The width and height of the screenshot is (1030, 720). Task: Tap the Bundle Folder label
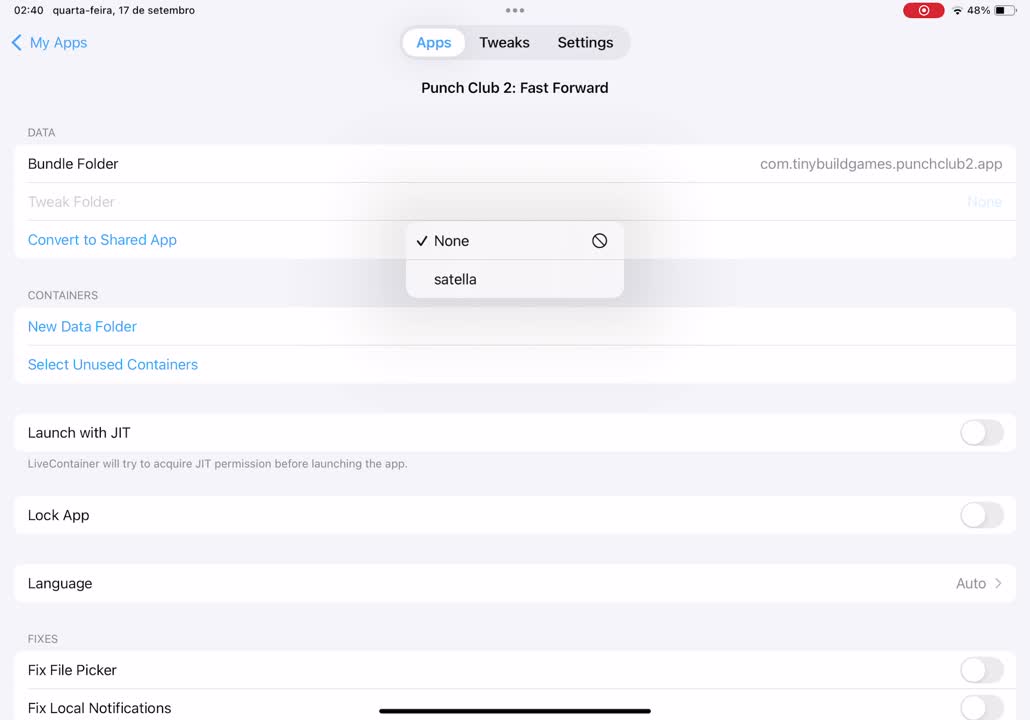click(73, 164)
